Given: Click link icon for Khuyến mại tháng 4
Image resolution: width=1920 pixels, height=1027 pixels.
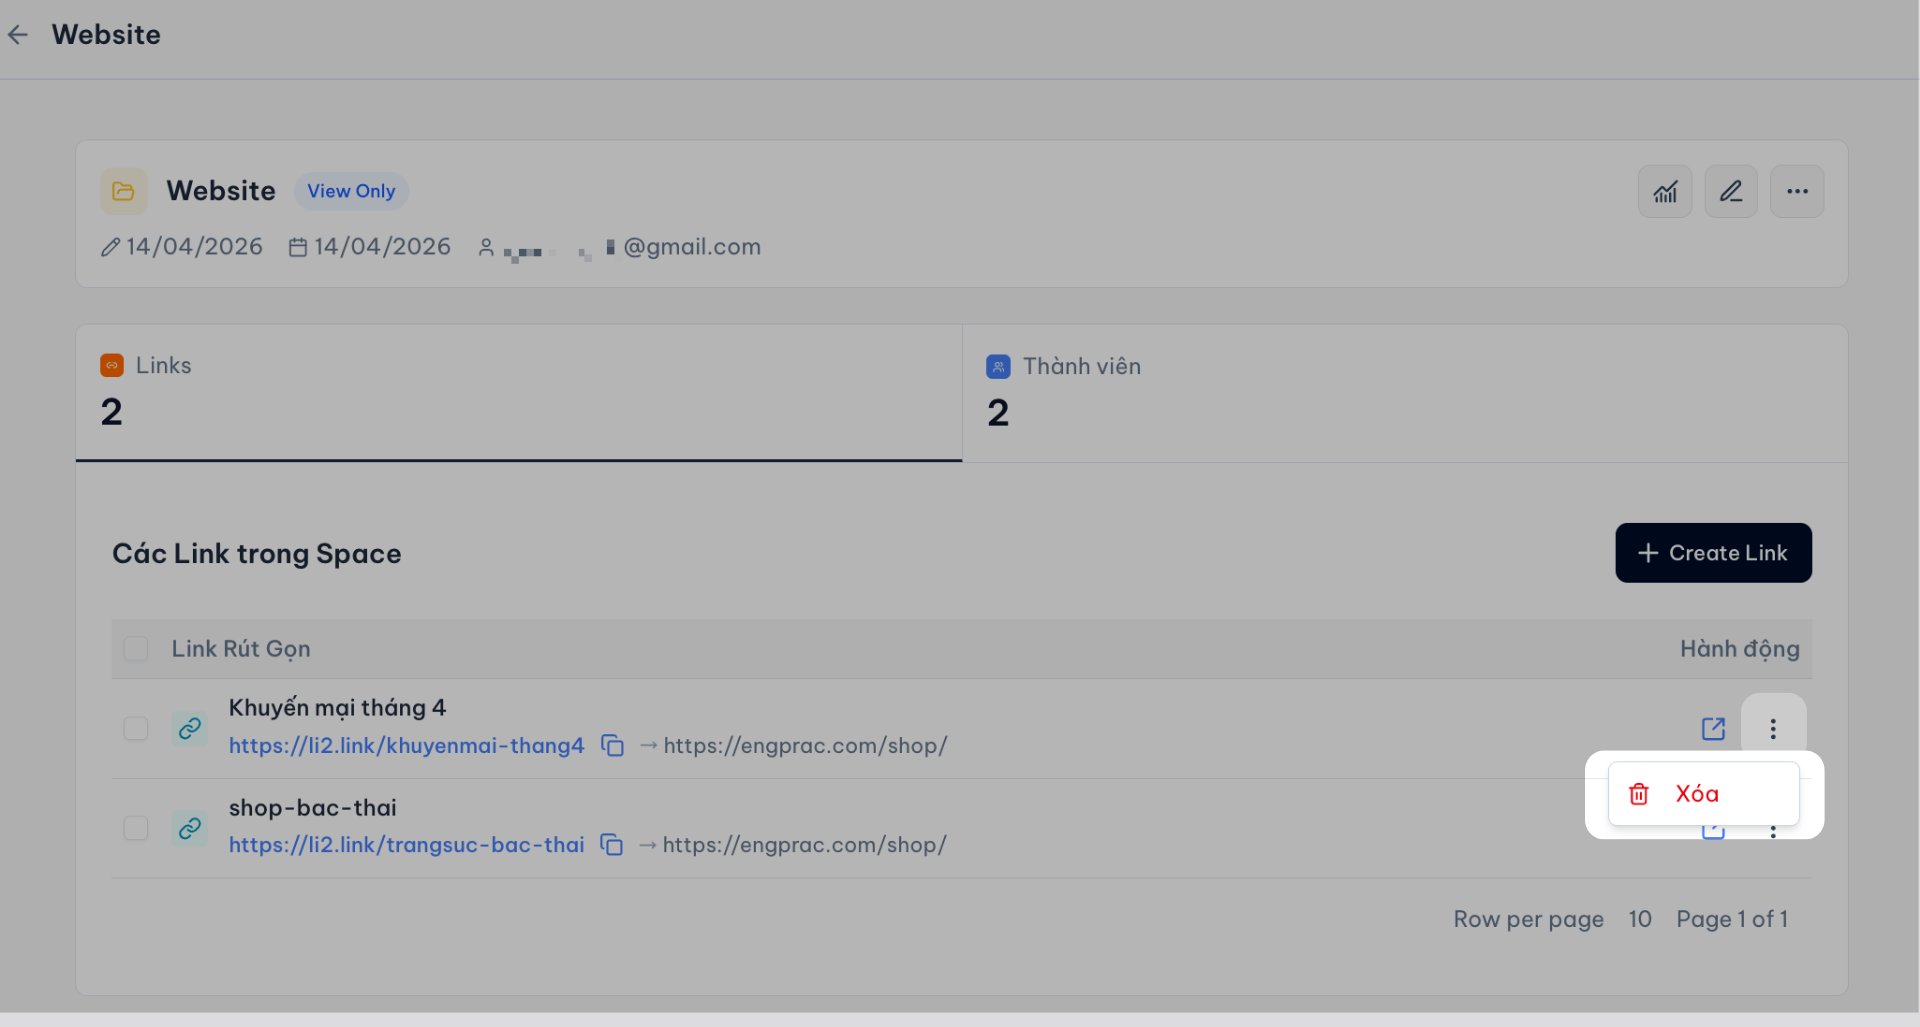Looking at the screenshot, I should 190,729.
